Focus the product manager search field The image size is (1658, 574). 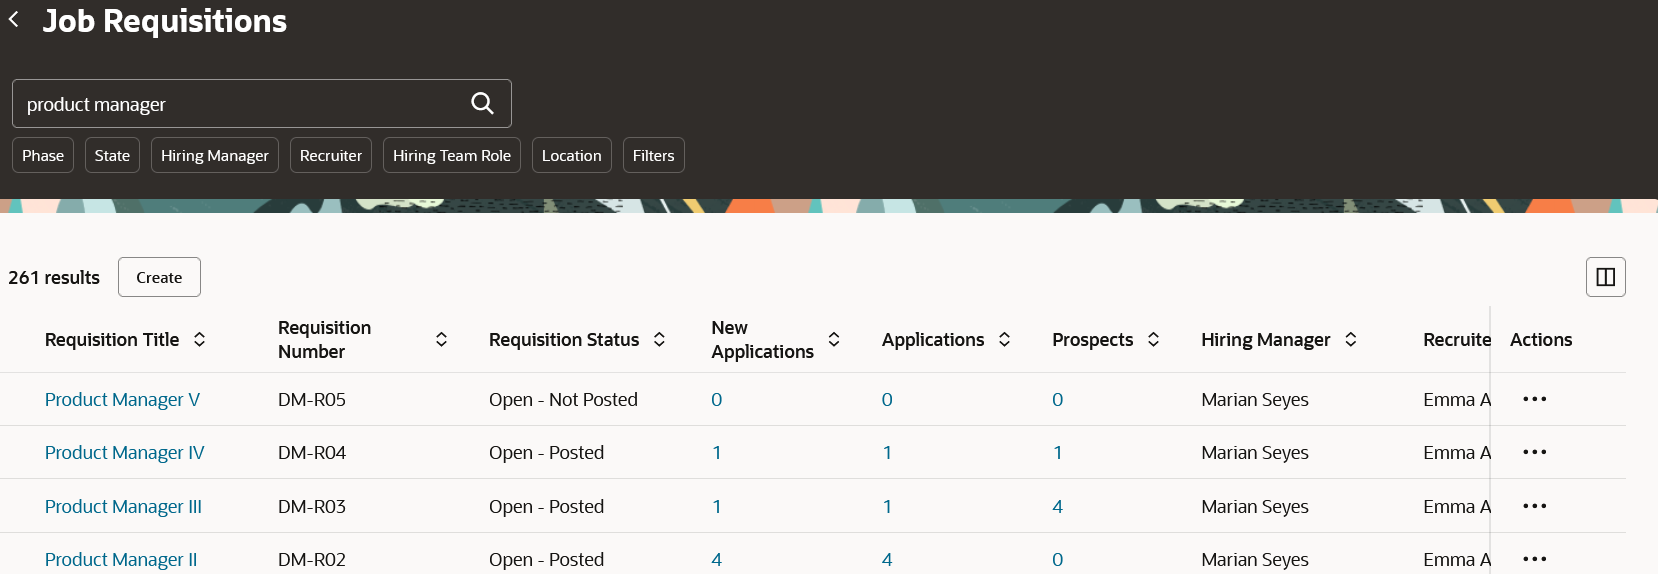240,104
